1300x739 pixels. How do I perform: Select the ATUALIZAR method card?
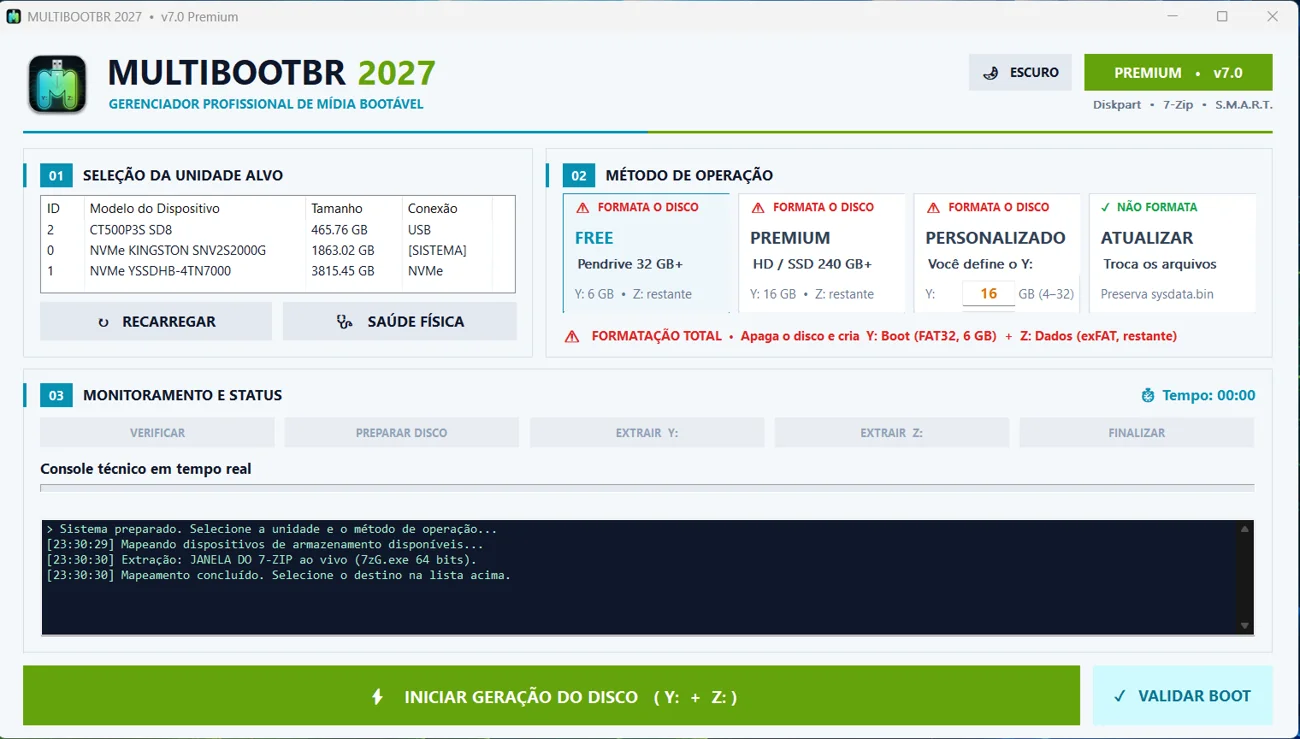(1172, 253)
